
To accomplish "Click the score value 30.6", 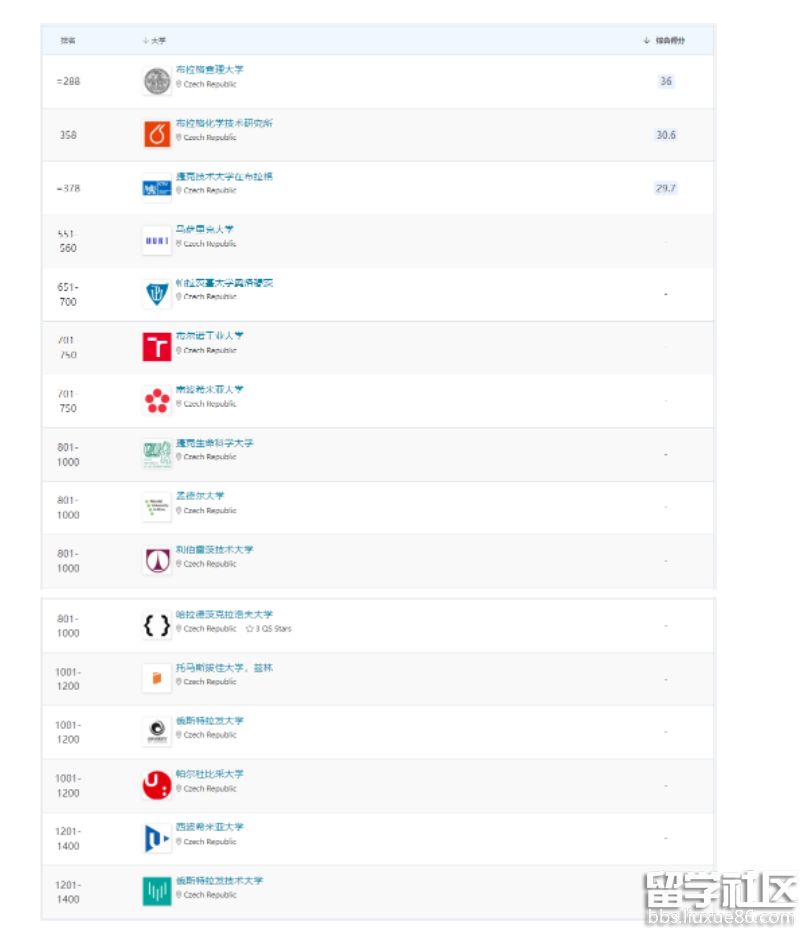I will tap(665, 135).
